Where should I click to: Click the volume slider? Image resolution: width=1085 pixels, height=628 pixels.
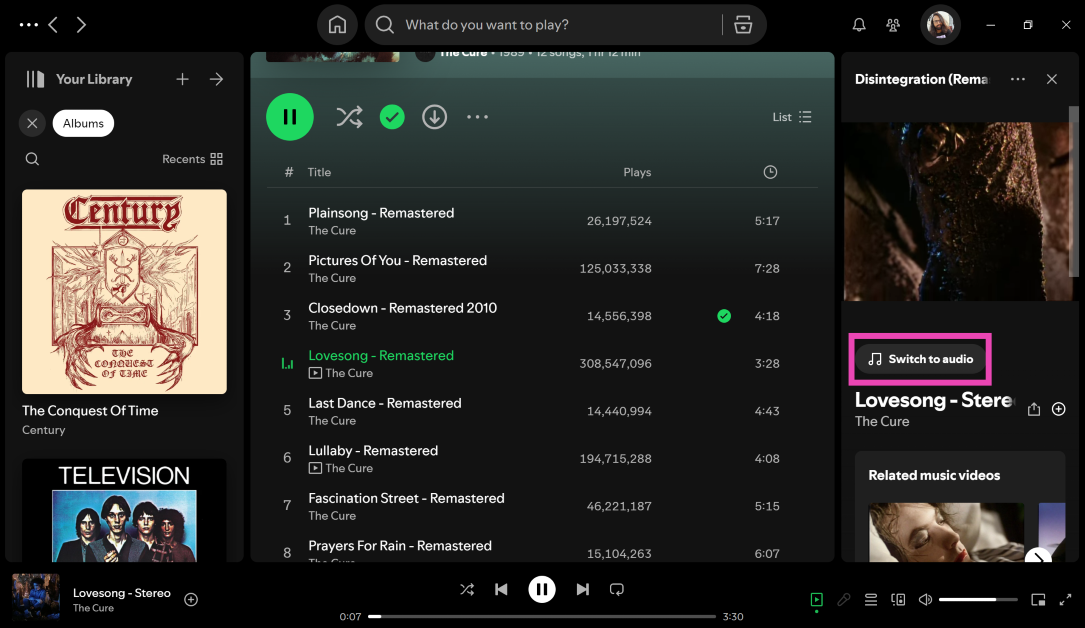[977, 600]
